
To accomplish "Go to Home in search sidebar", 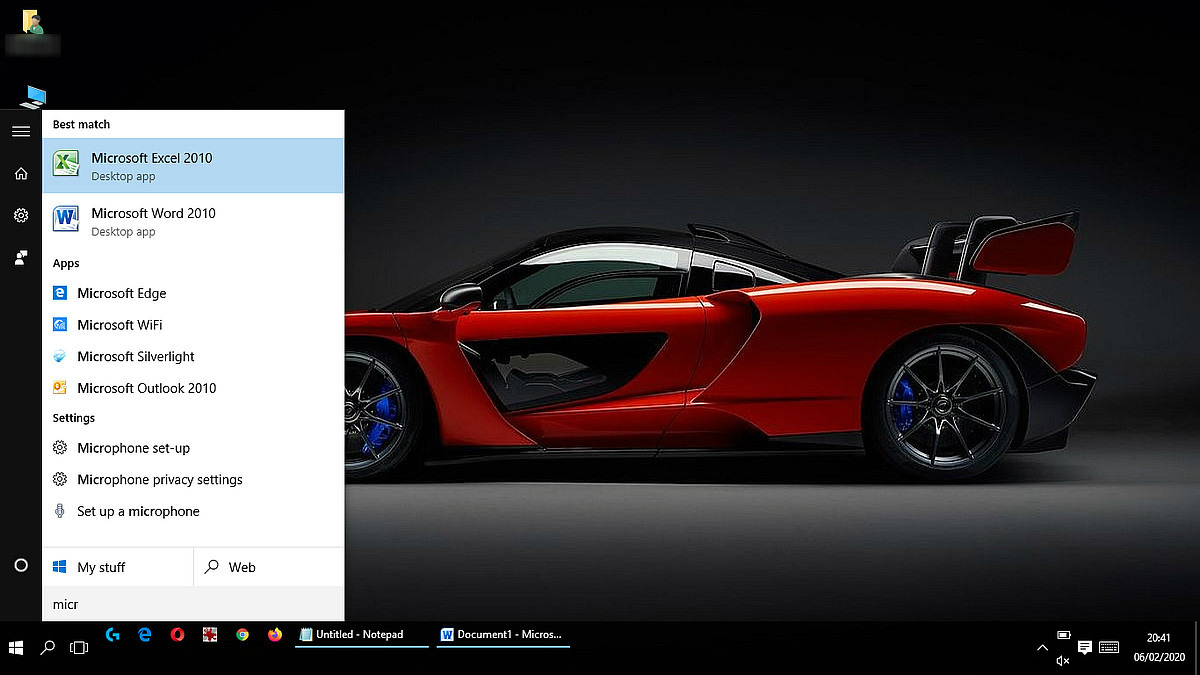I will pyautogui.click(x=21, y=174).
